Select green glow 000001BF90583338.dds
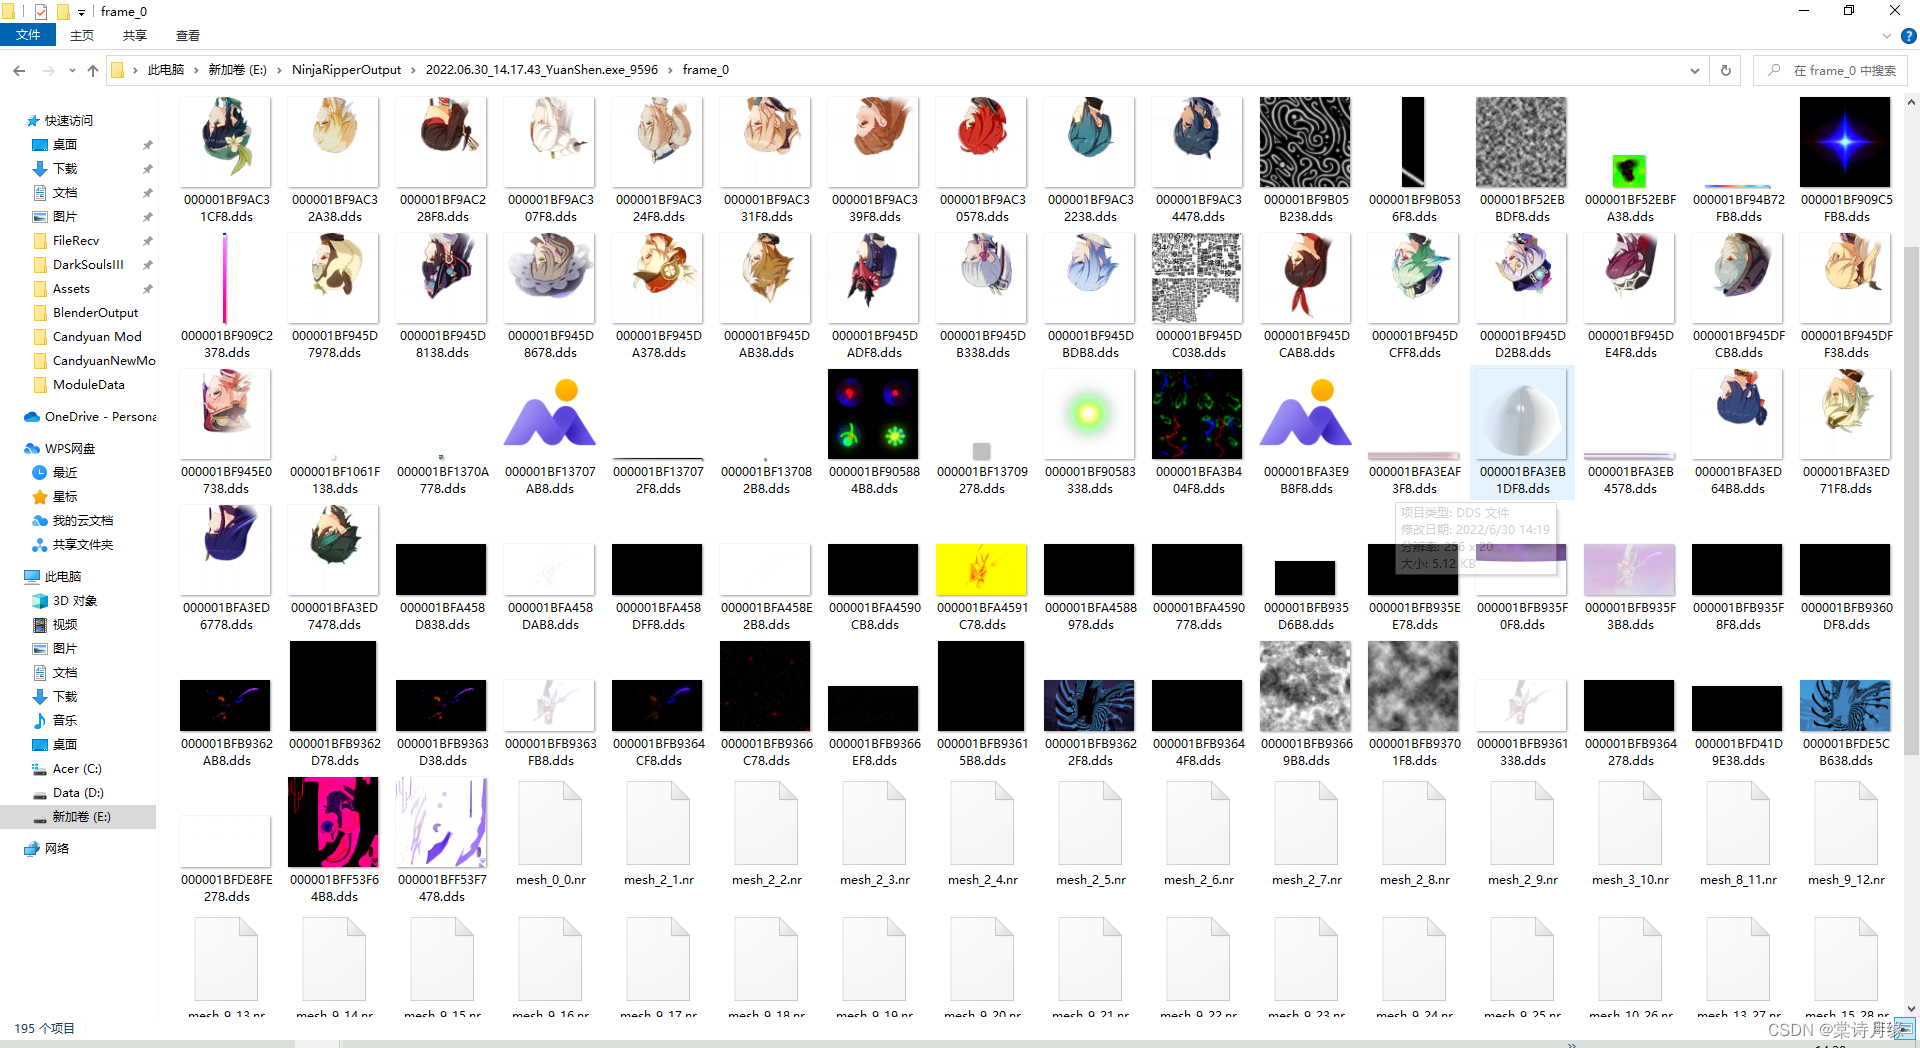1920x1048 pixels. click(1090, 432)
